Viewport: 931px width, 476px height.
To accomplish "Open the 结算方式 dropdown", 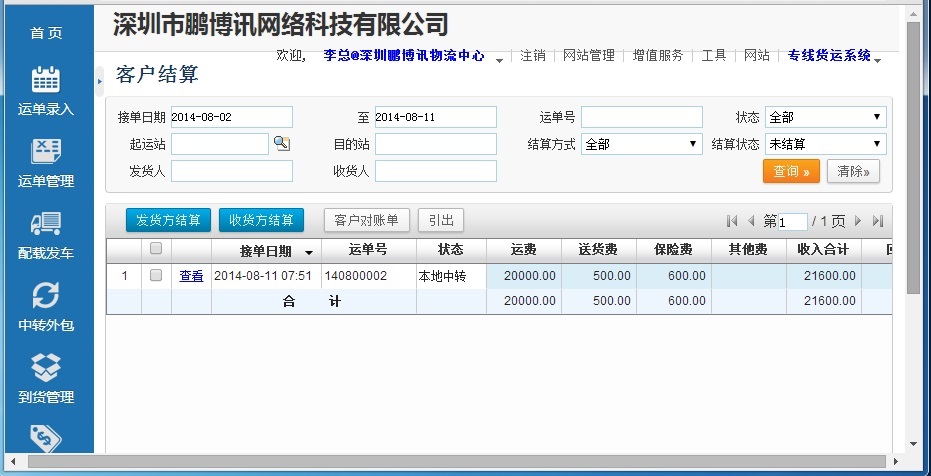I will 641,144.
